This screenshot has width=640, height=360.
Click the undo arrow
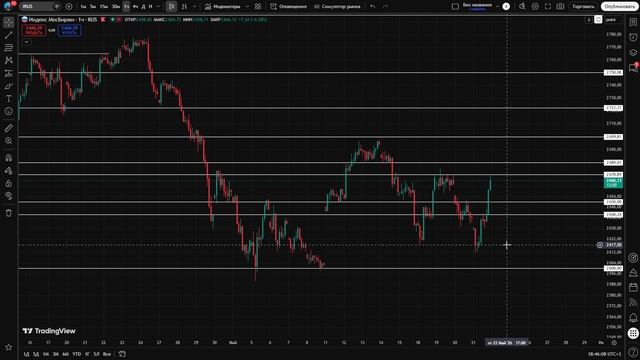click(372, 7)
